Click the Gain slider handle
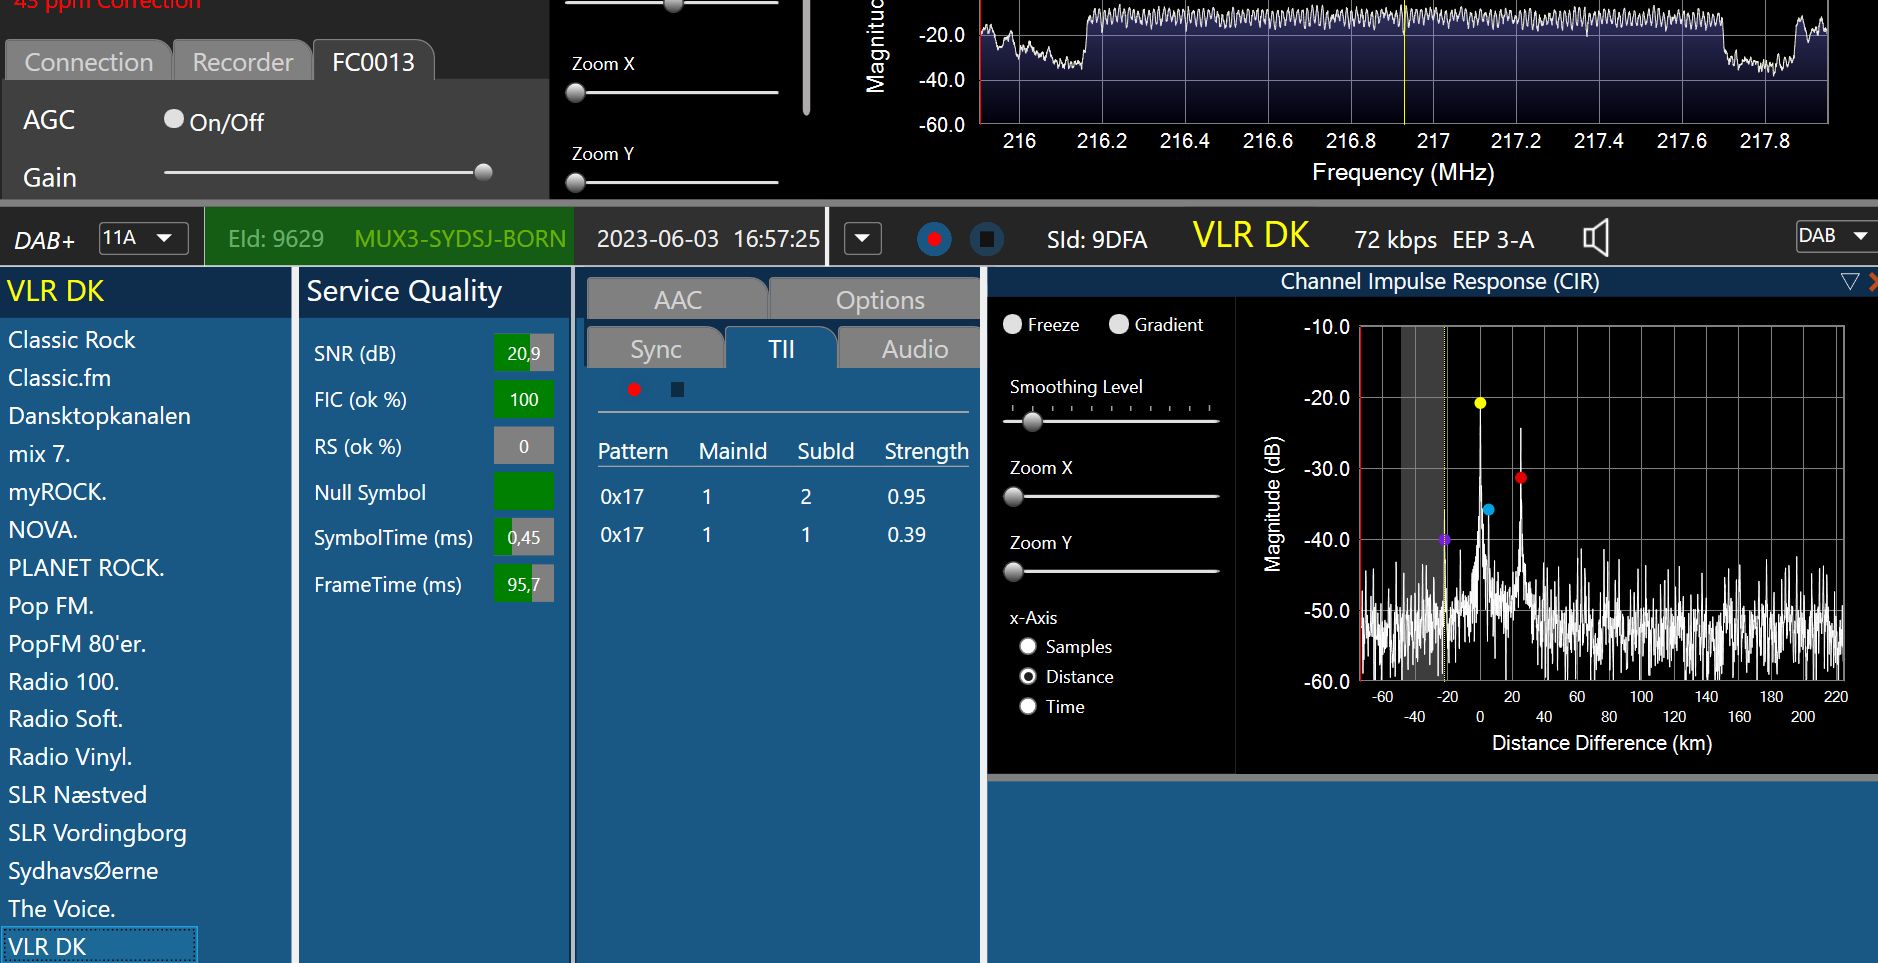Image resolution: width=1878 pixels, height=963 pixels. point(483,172)
